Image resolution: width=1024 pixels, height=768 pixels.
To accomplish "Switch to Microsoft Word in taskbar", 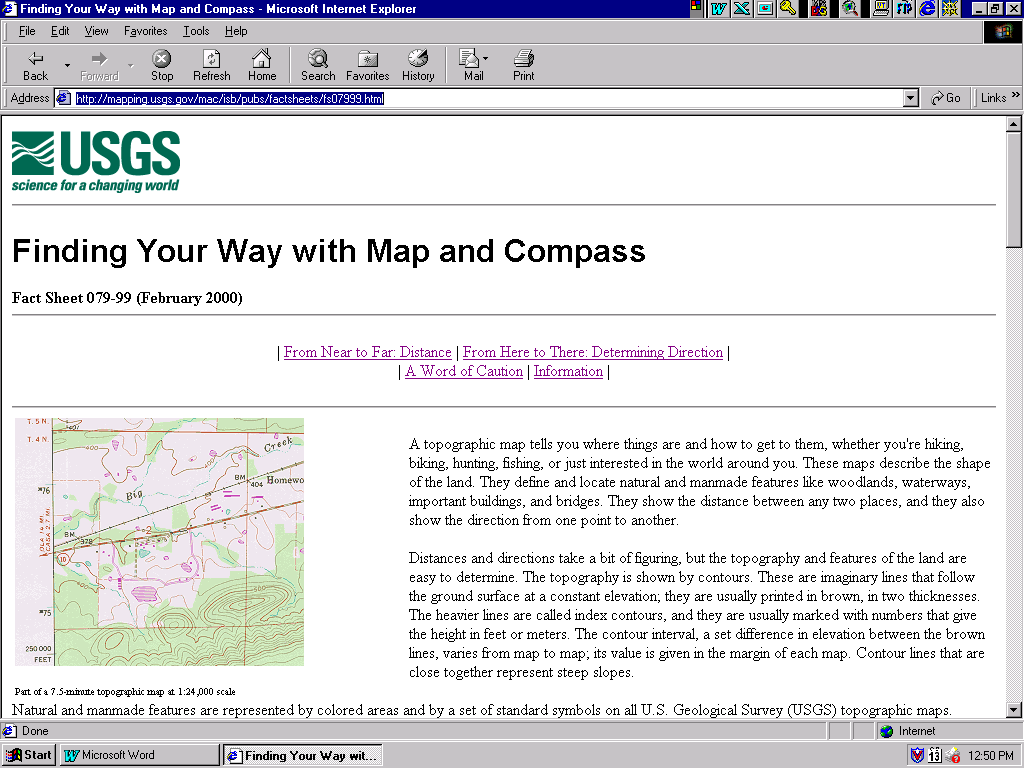I will [x=139, y=755].
